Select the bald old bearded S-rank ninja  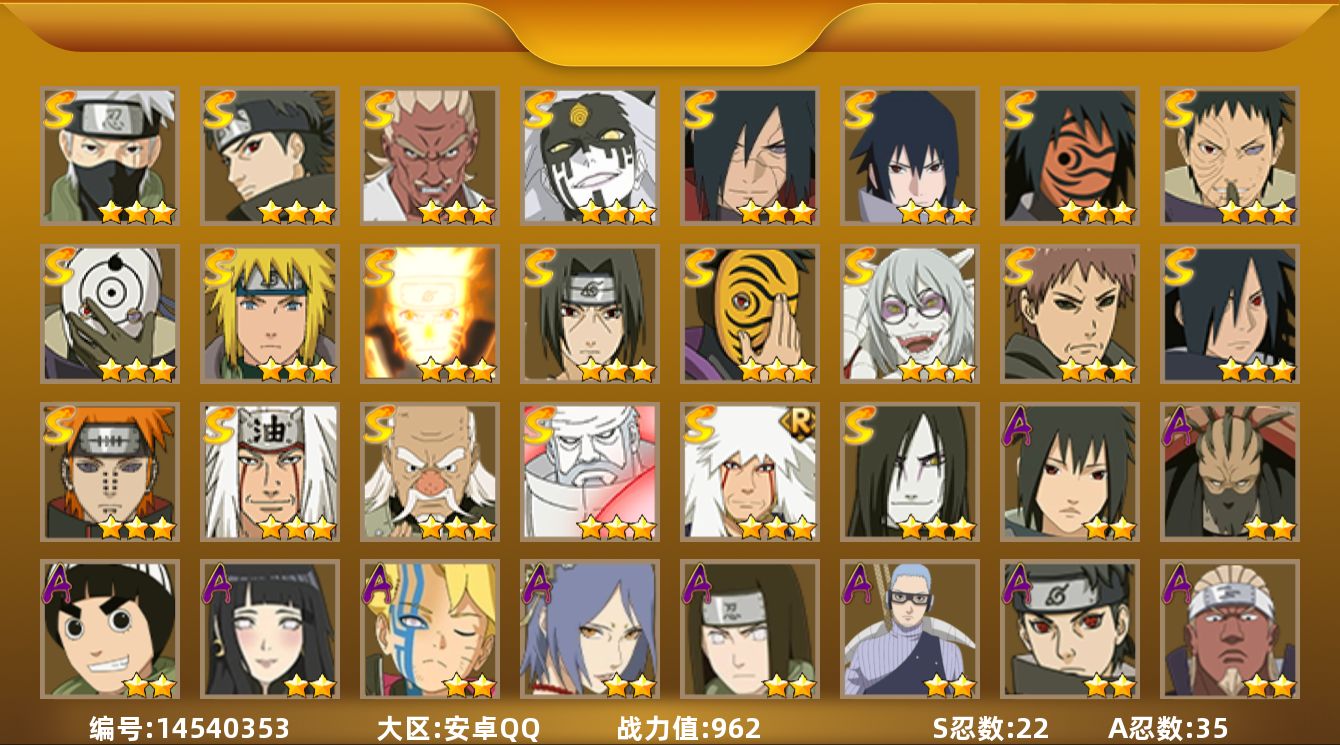click(x=430, y=472)
